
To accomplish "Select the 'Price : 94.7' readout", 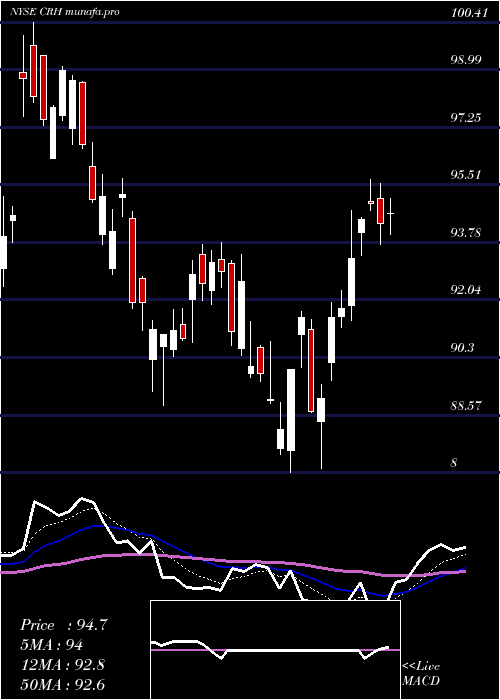I will point(64,625).
